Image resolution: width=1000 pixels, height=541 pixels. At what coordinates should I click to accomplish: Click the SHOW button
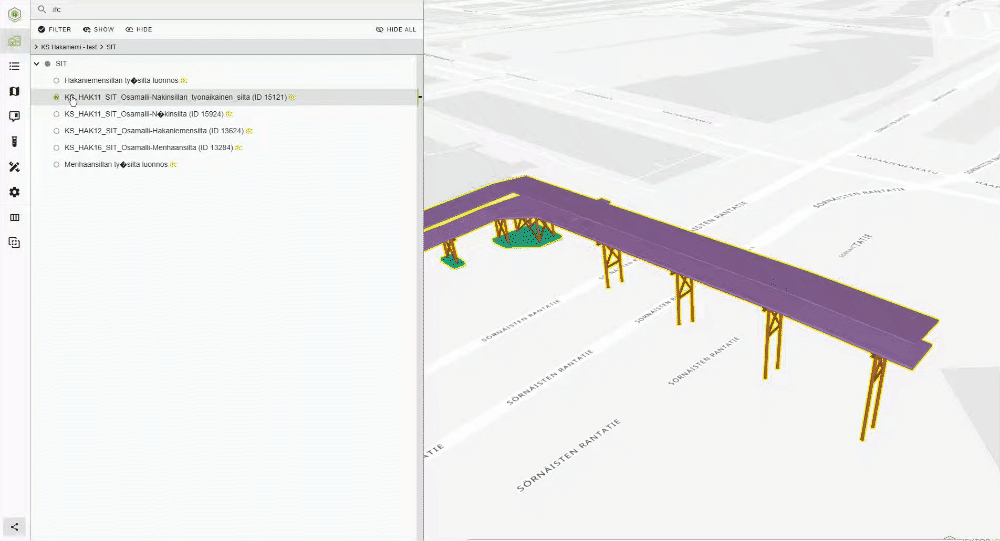pyautogui.click(x=98, y=29)
